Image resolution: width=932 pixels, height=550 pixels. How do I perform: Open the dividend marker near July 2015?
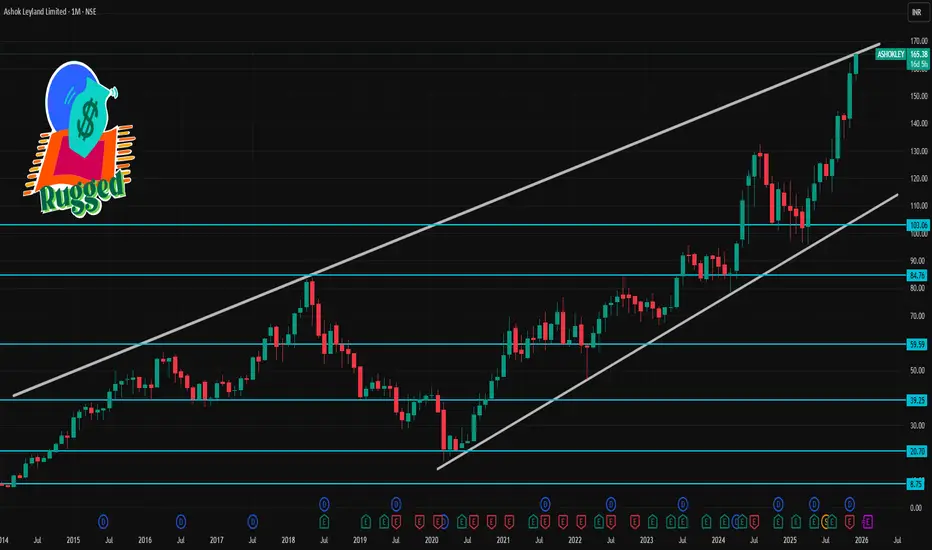(103, 522)
